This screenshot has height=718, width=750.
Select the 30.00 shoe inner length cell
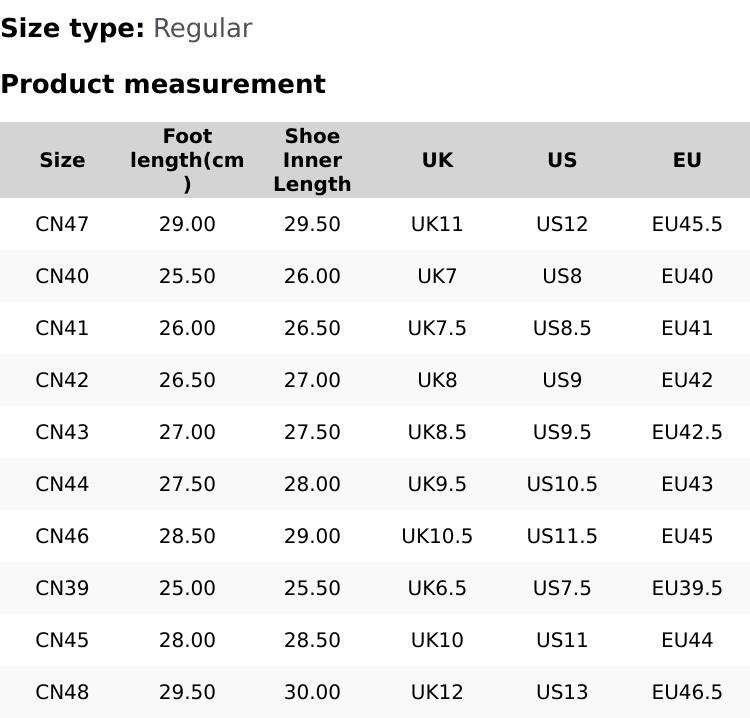pyautogui.click(x=312, y=692)
